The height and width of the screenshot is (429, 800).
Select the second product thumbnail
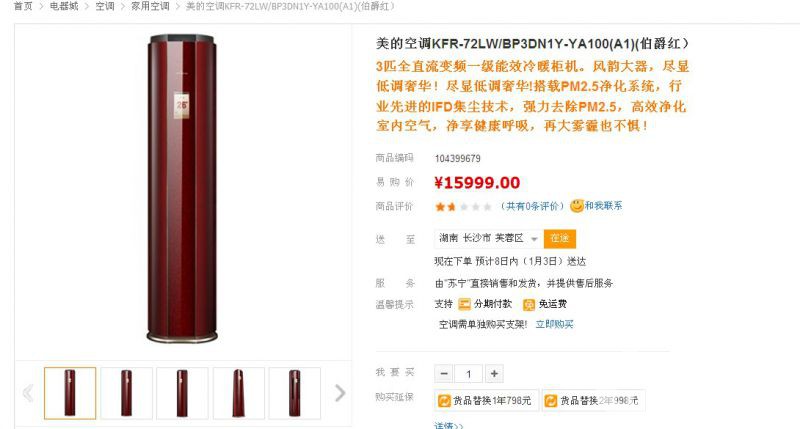[127, 393]
